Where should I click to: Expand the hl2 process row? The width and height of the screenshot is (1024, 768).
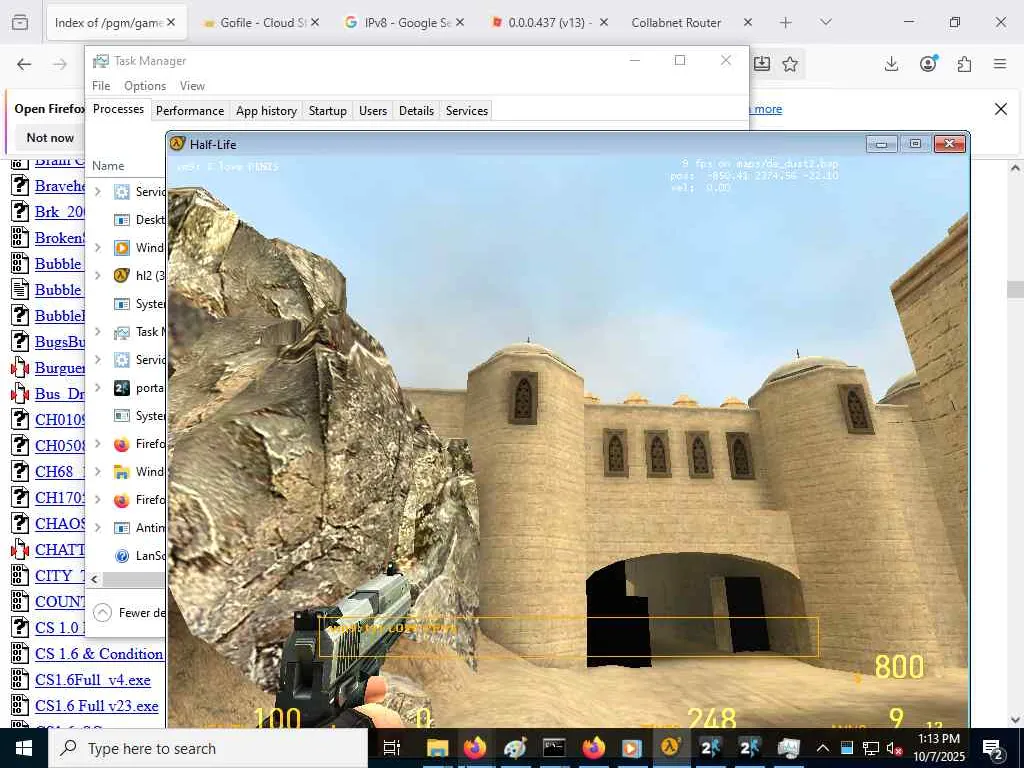(98, 276)
